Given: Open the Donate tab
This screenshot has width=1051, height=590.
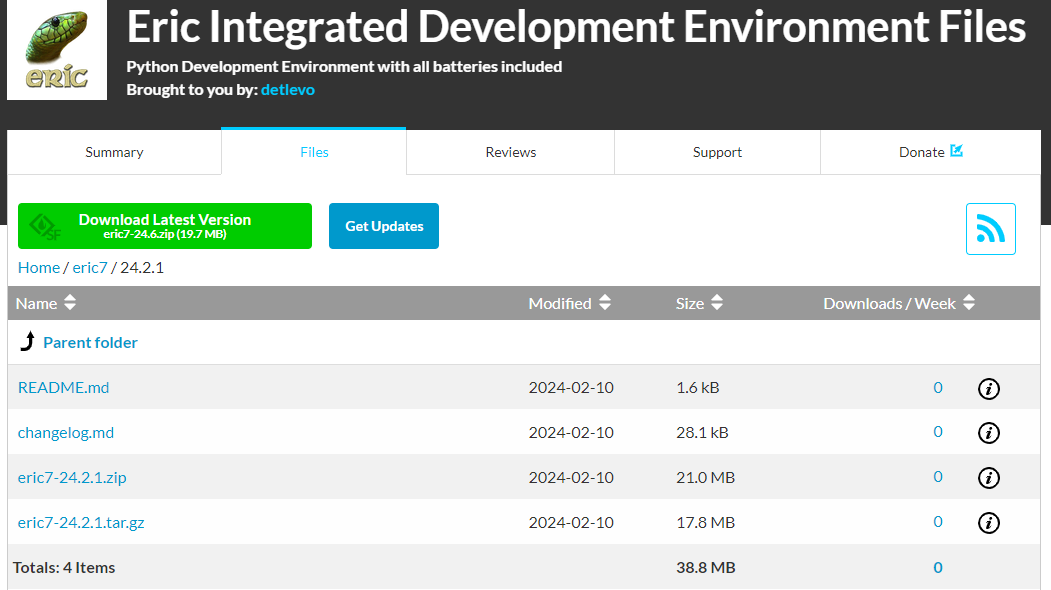Looking at the screenshot, I should 930,152.
